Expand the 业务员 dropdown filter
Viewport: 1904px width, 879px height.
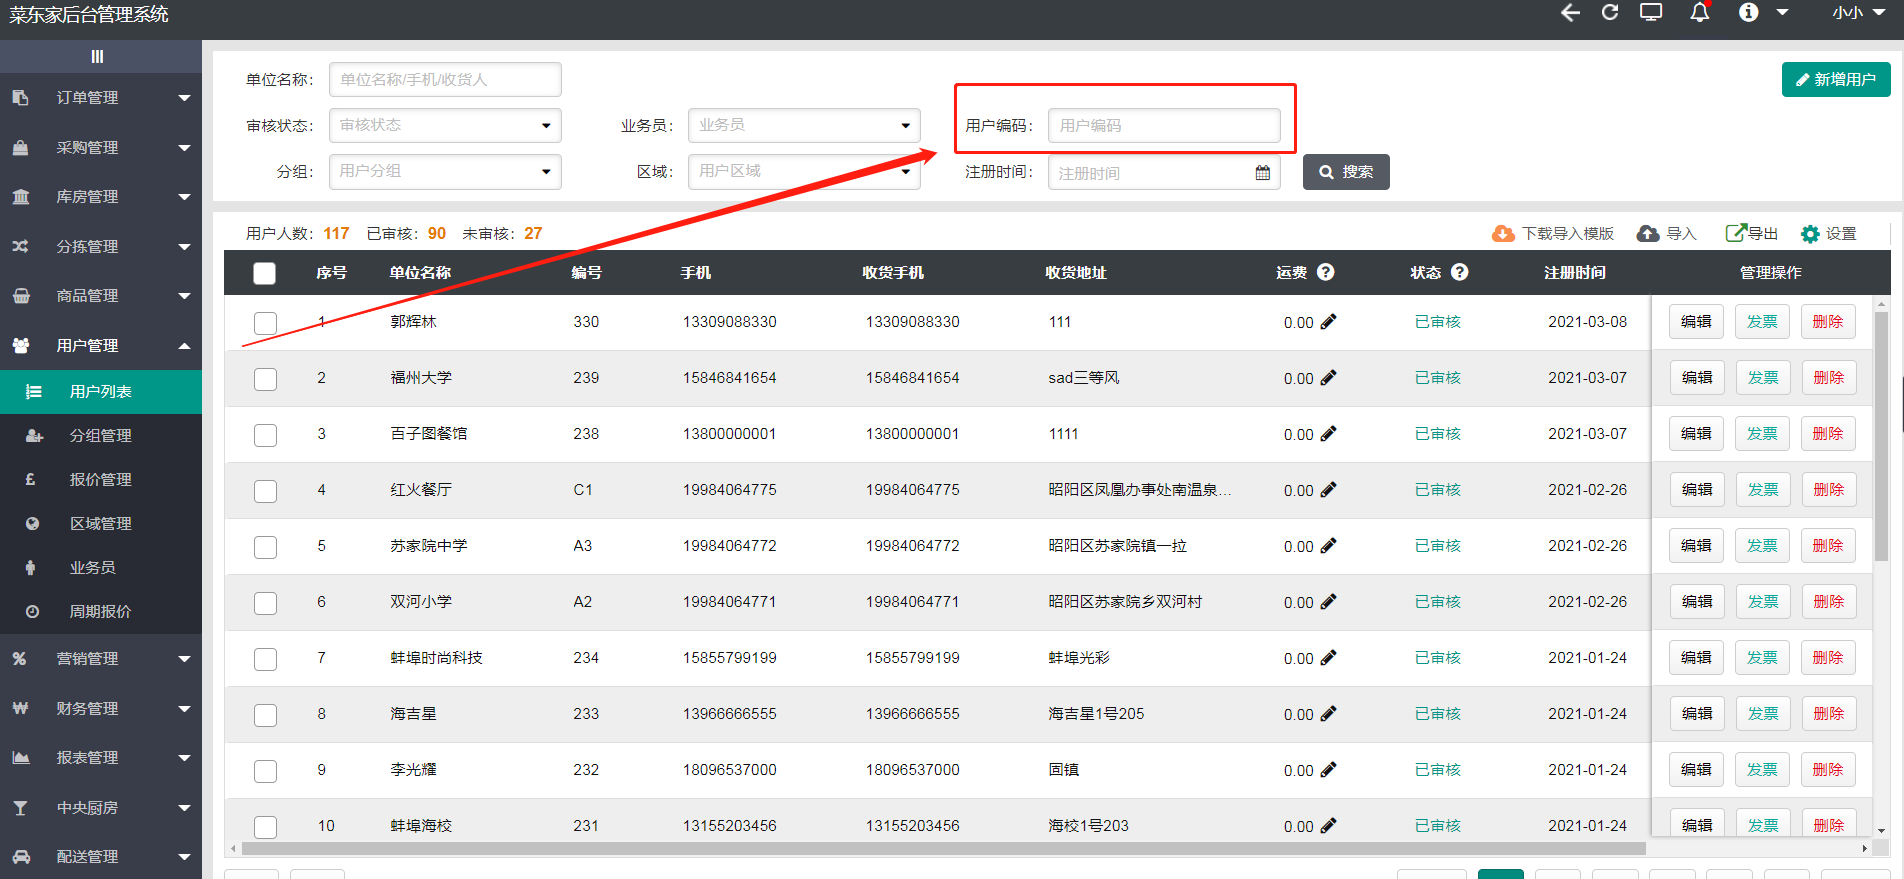click(804, 125)
